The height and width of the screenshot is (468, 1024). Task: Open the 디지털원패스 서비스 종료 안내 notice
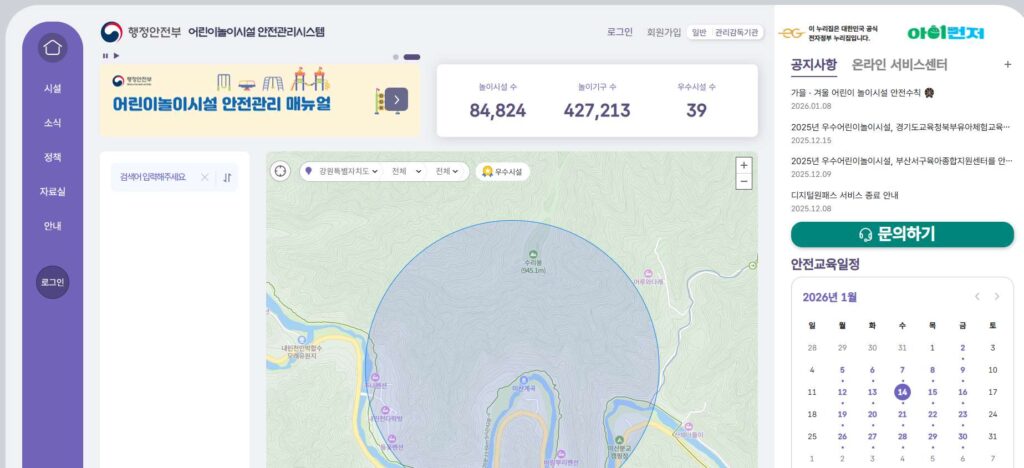click(845, 195)
